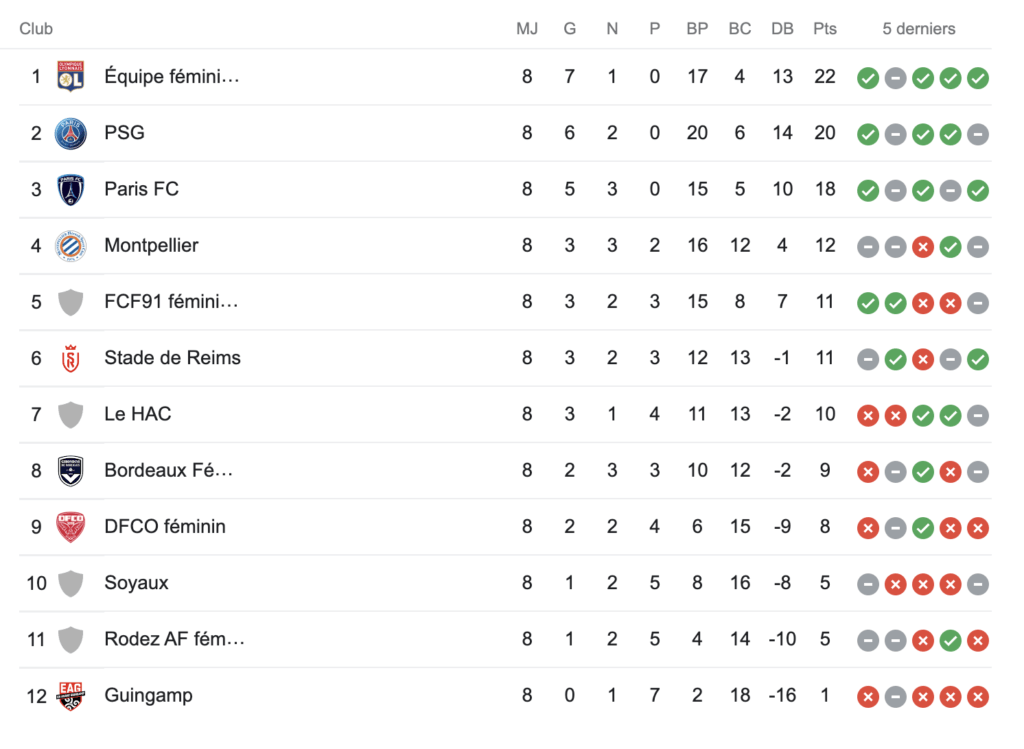Click PSG's latest draw indicator
The height and width of the screenshot is (749, 1024).
pyautogui.click(x=978, y=135)
